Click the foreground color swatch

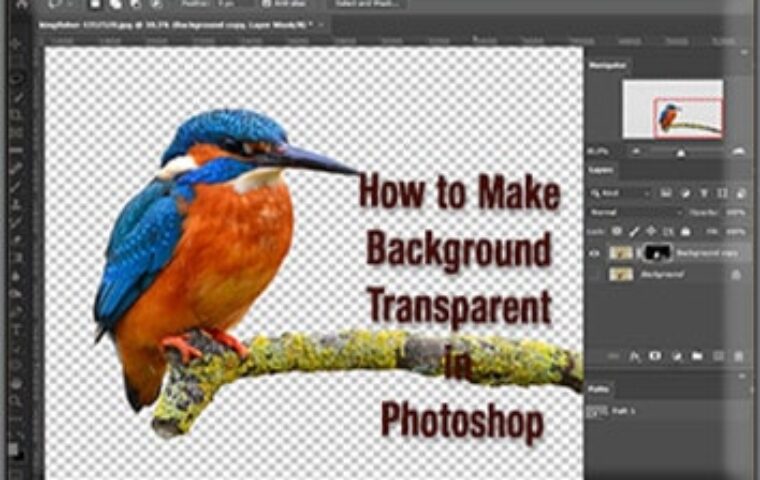14,449
